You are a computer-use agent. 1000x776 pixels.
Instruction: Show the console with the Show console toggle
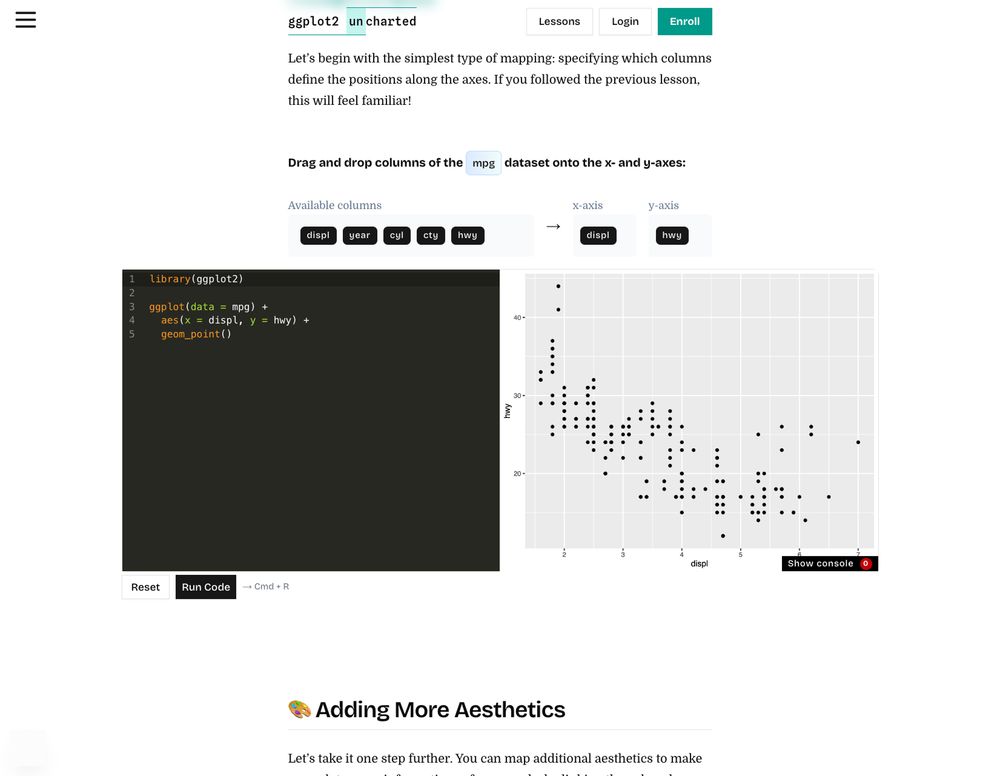(x=820, y=563)
